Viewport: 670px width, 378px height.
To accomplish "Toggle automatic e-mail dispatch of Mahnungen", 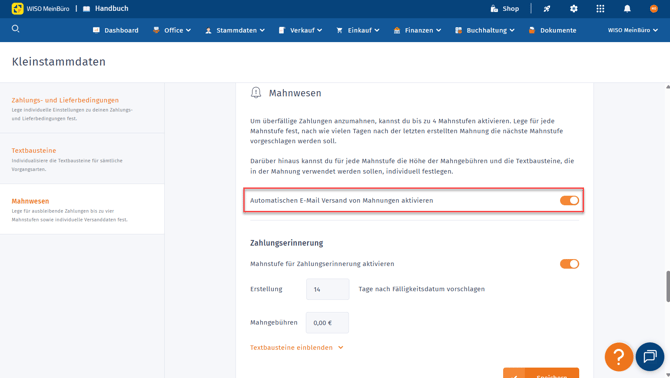I will pos(569,200).
